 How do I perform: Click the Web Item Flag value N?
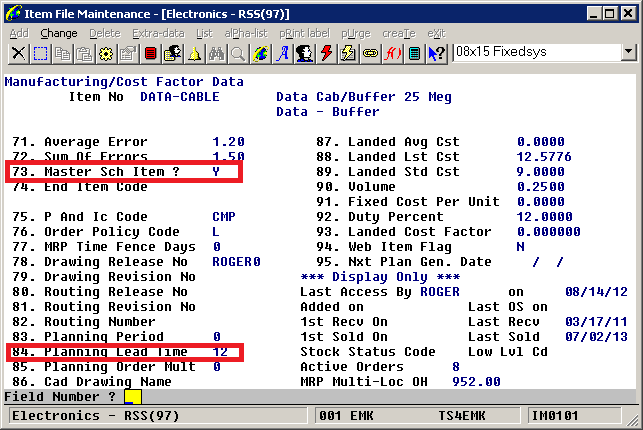click(x=520, y=247)
